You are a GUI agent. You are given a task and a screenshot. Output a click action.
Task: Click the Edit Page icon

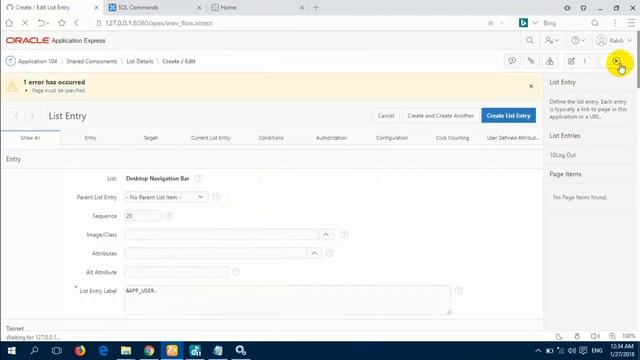click(x=571, y=61)
